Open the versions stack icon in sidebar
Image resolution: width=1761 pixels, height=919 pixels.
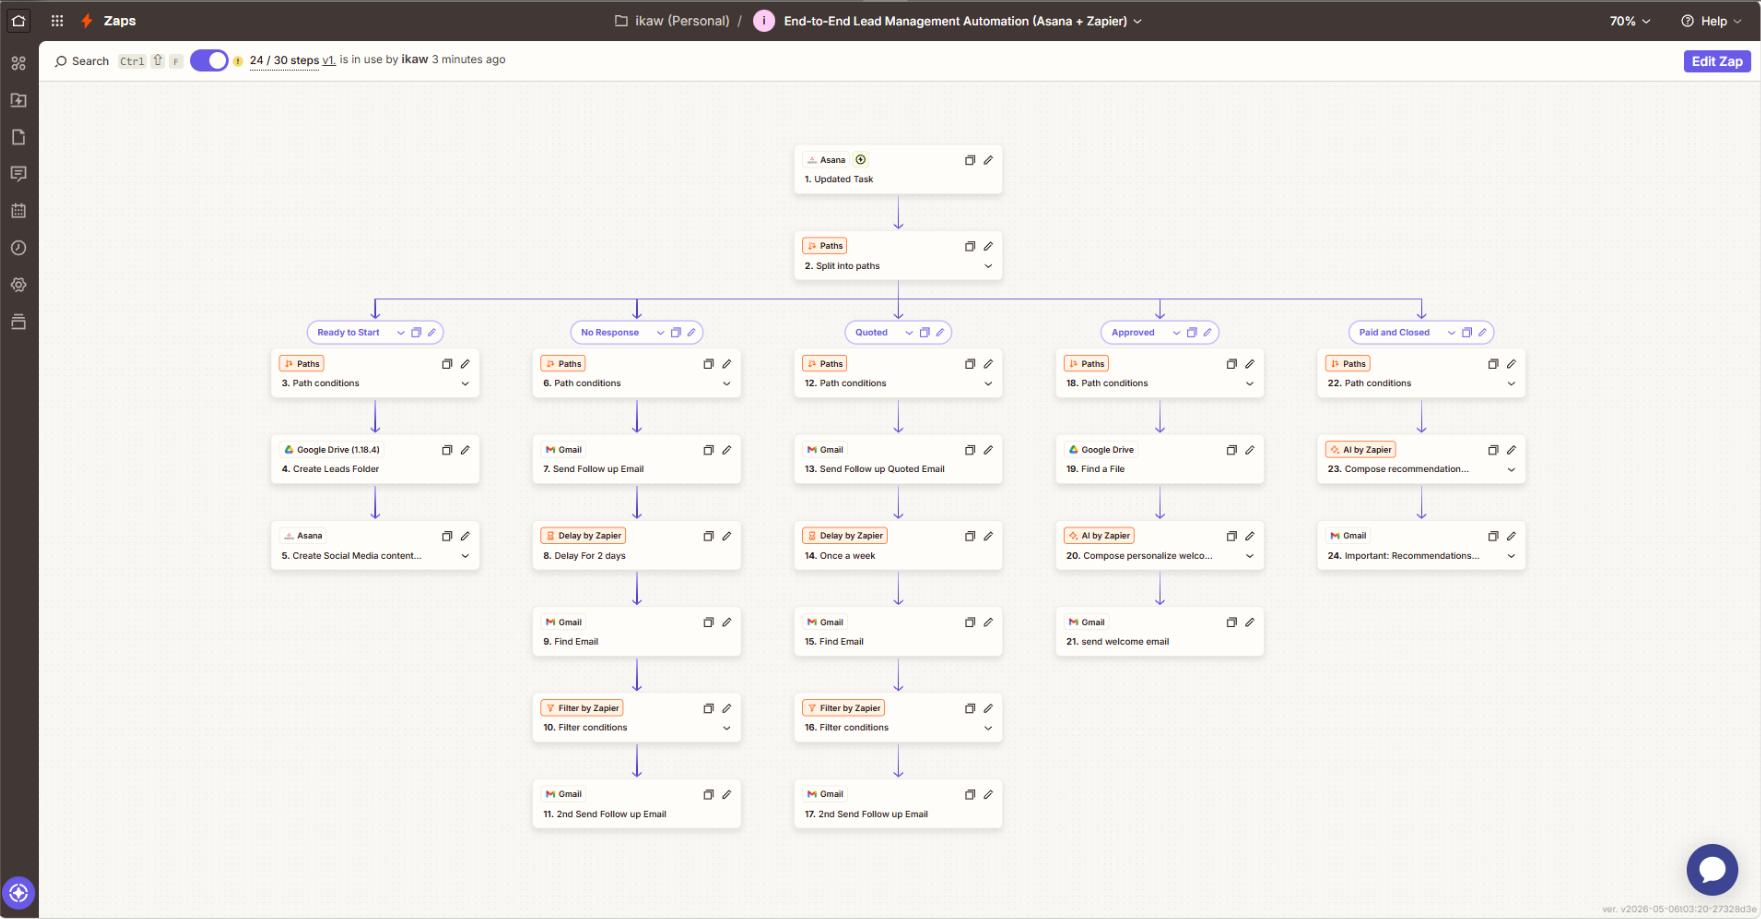[x=18, y=322]
